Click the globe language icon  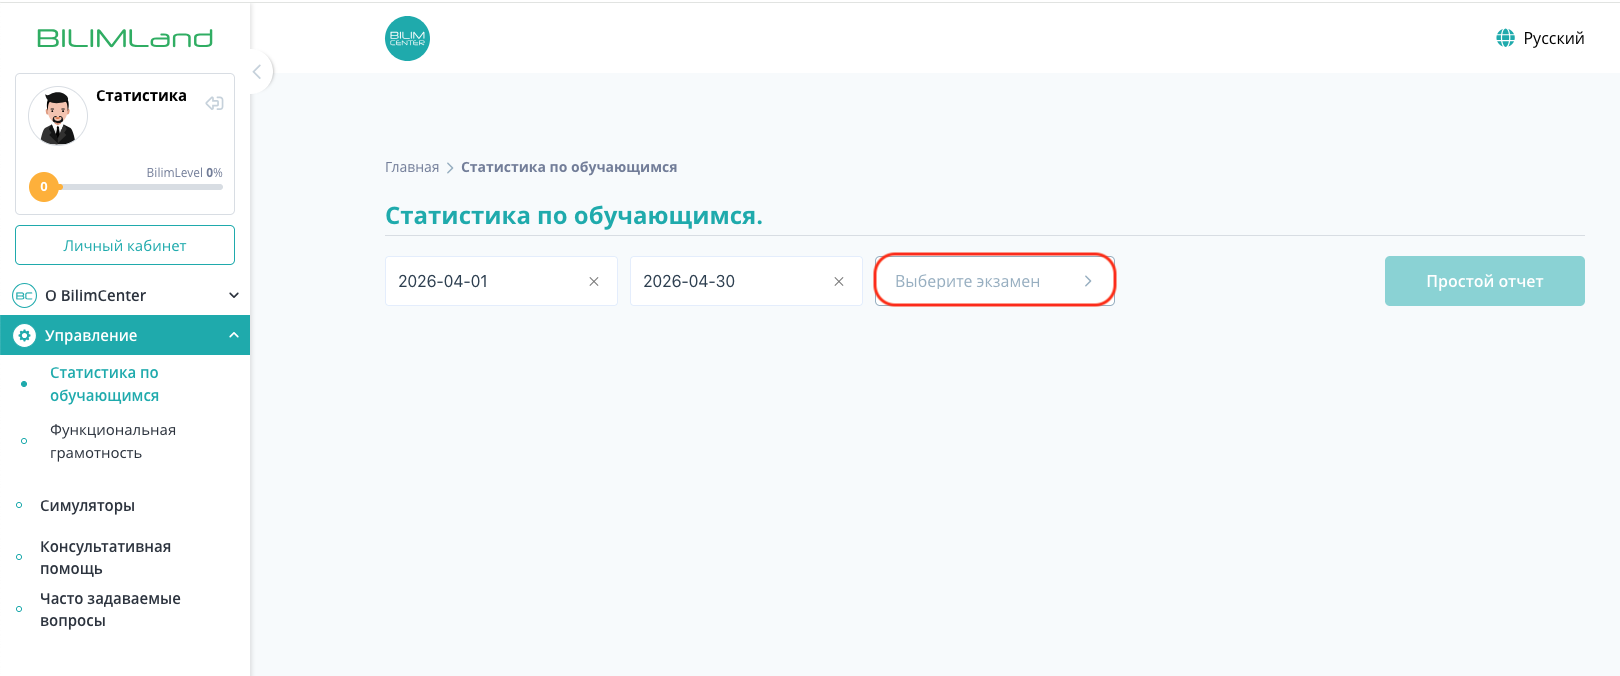1505,38
